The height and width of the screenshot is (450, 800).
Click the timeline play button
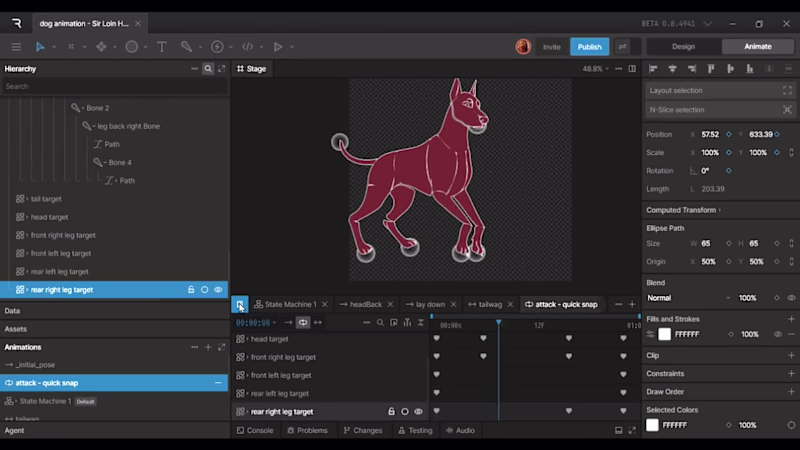pyautogui.click(x=240, y=304)
